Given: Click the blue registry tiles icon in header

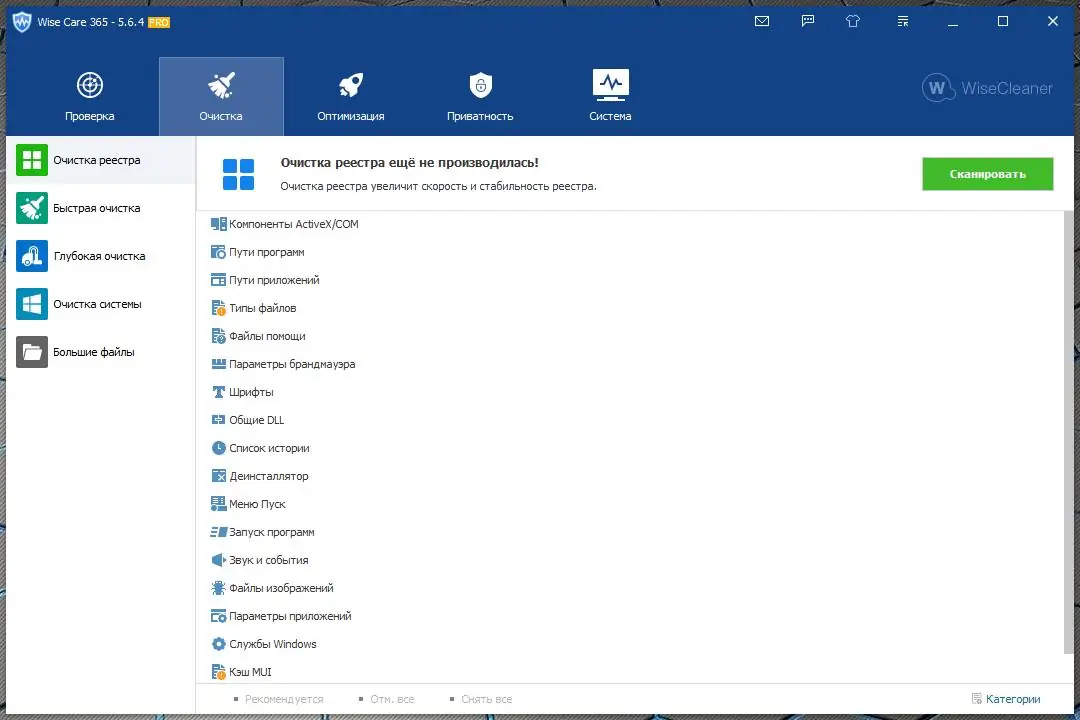Looking at the screenshot, I should [238, 174].
